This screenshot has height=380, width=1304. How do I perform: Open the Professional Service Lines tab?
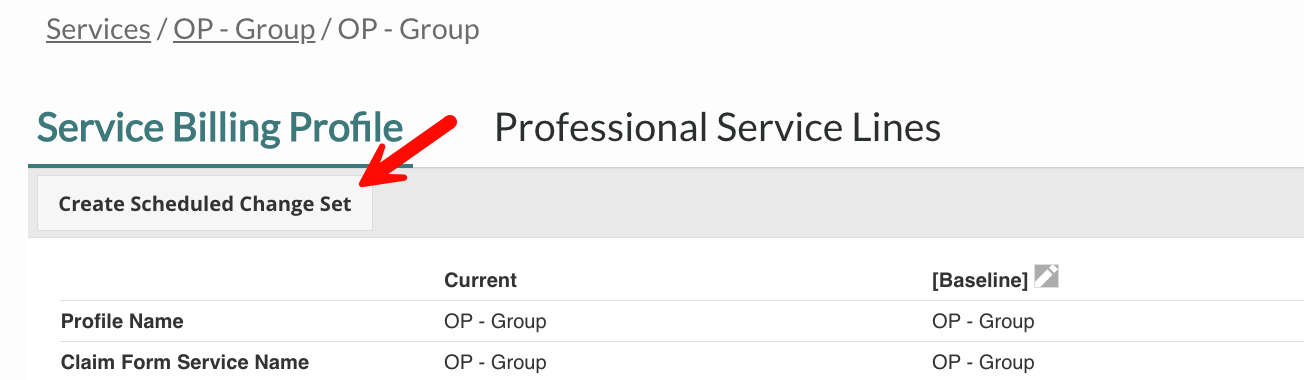(x=717, y=128)
